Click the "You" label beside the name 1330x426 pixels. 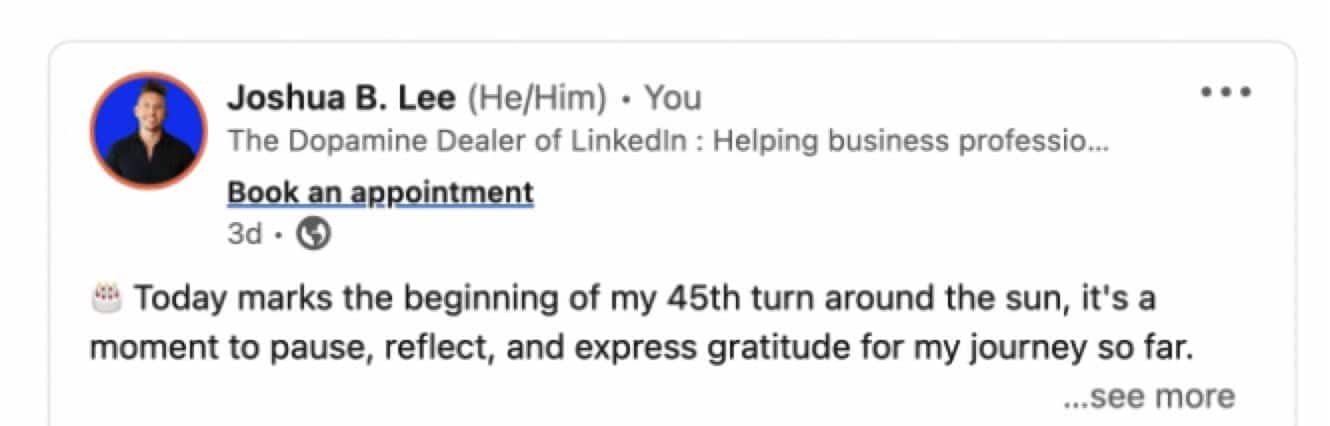coord(672,98)
